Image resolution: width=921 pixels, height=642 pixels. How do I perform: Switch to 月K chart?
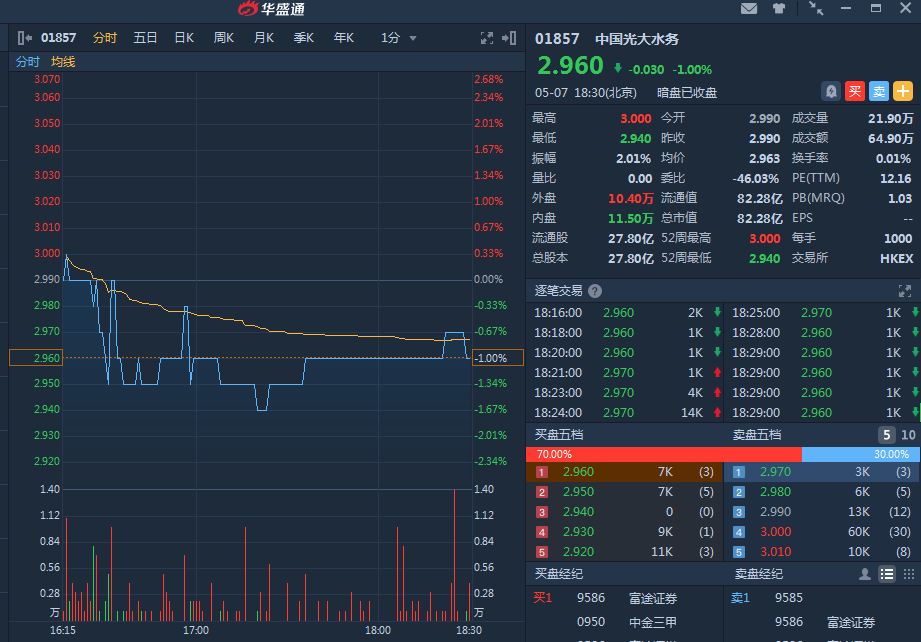point(264,38)
